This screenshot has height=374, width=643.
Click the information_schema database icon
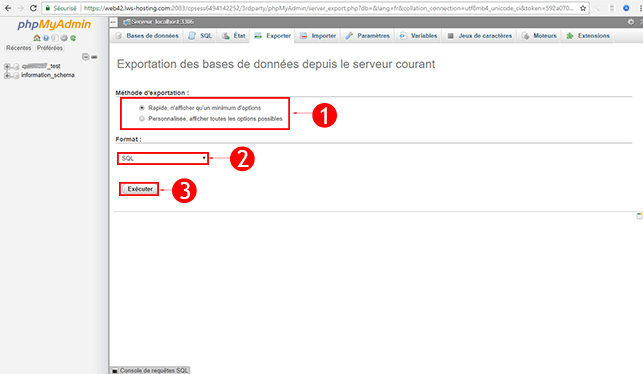click(x=16, y=75)
